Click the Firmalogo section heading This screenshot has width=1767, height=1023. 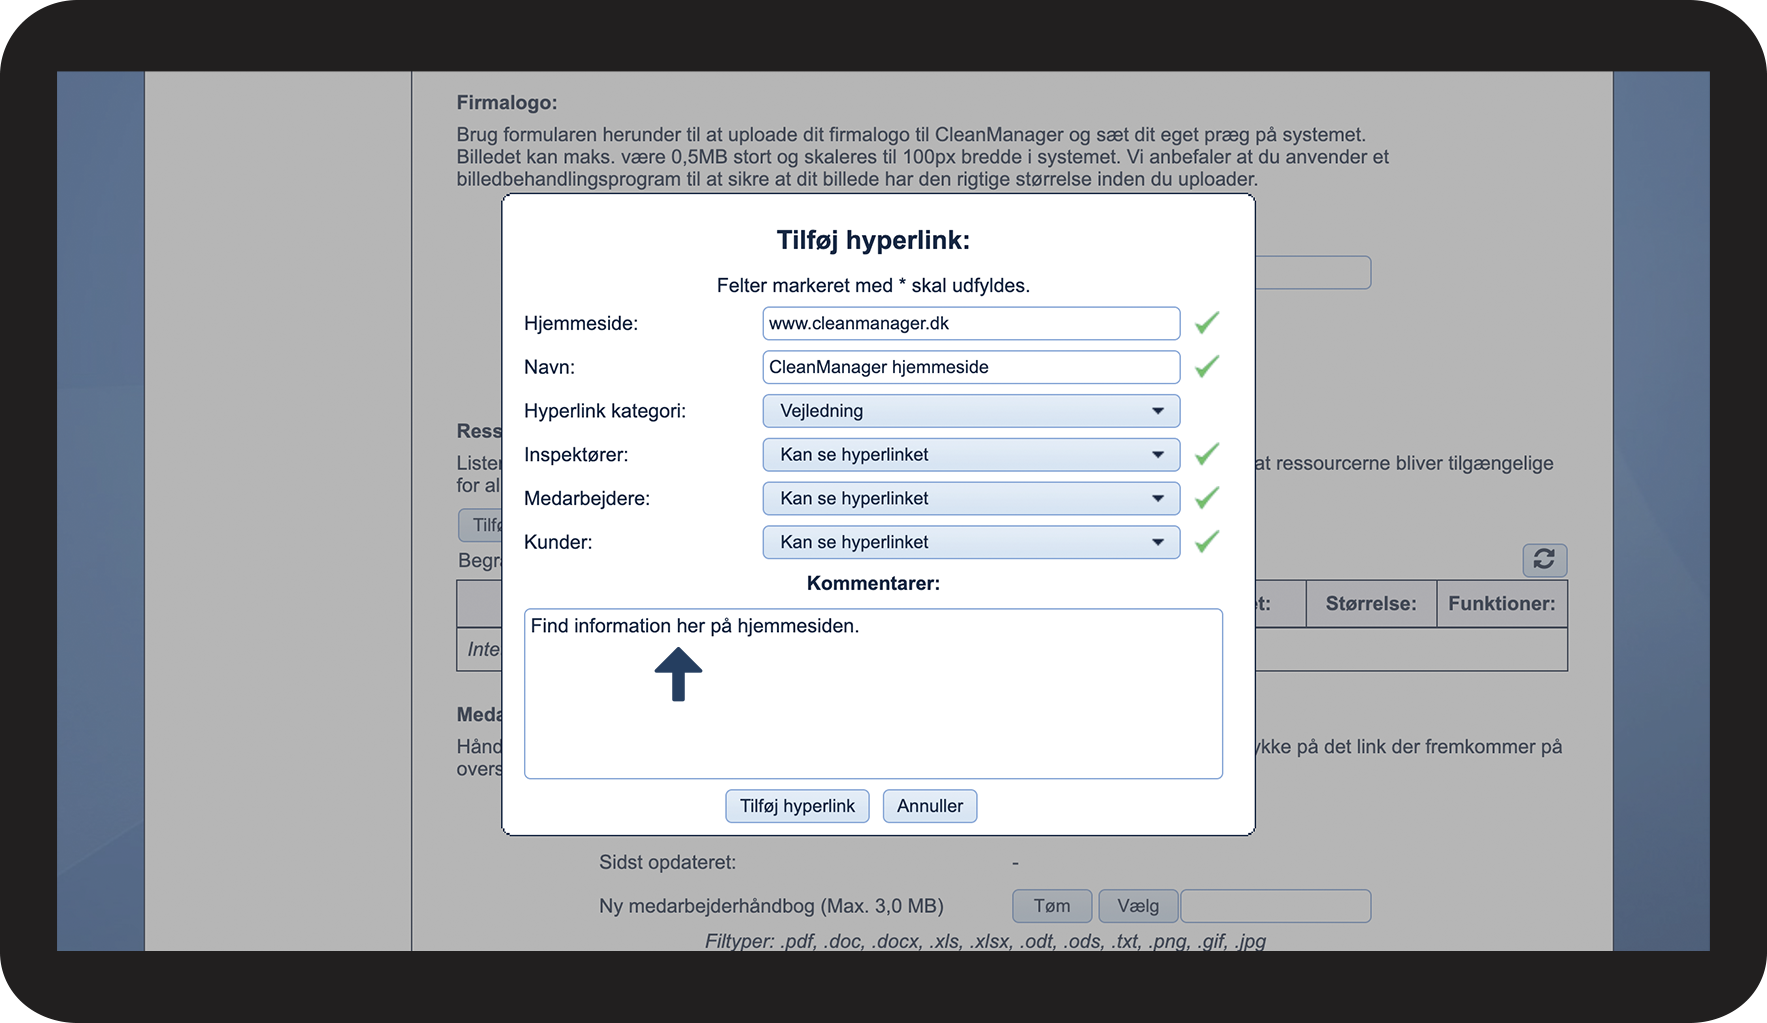pos(507,103)
